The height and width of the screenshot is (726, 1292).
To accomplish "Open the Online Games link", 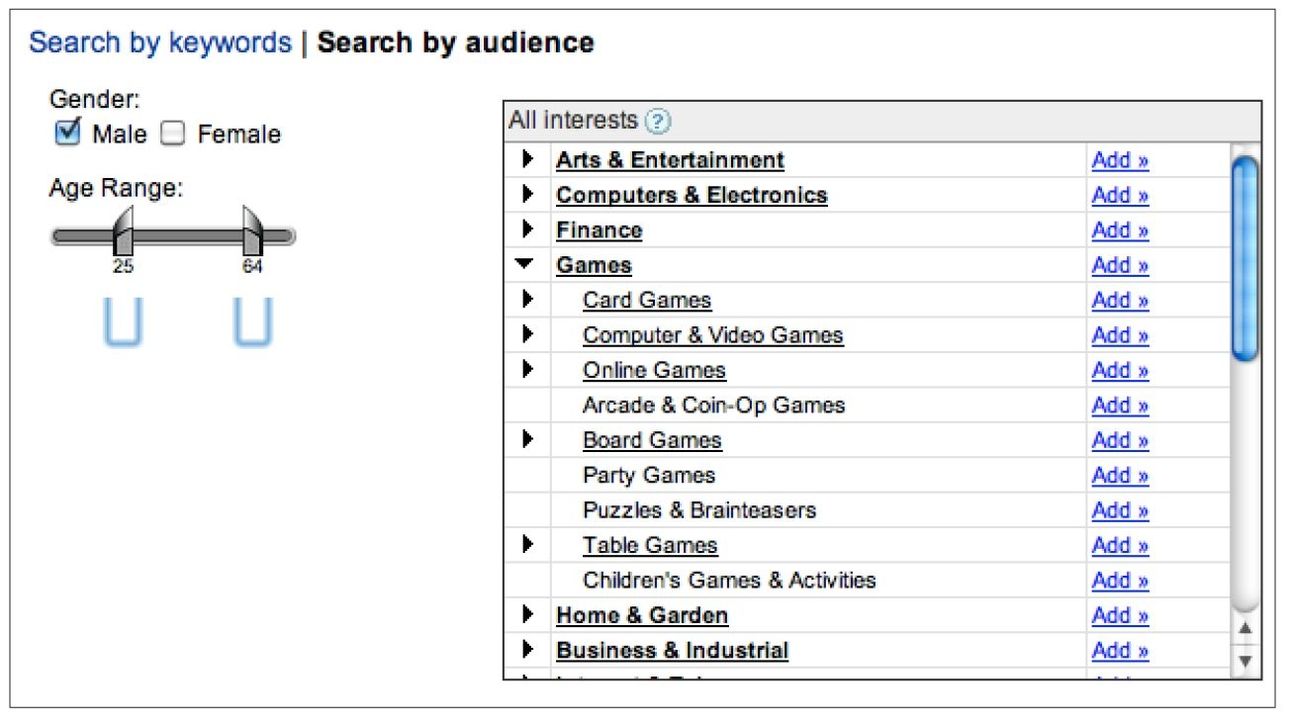I will 654,370.
